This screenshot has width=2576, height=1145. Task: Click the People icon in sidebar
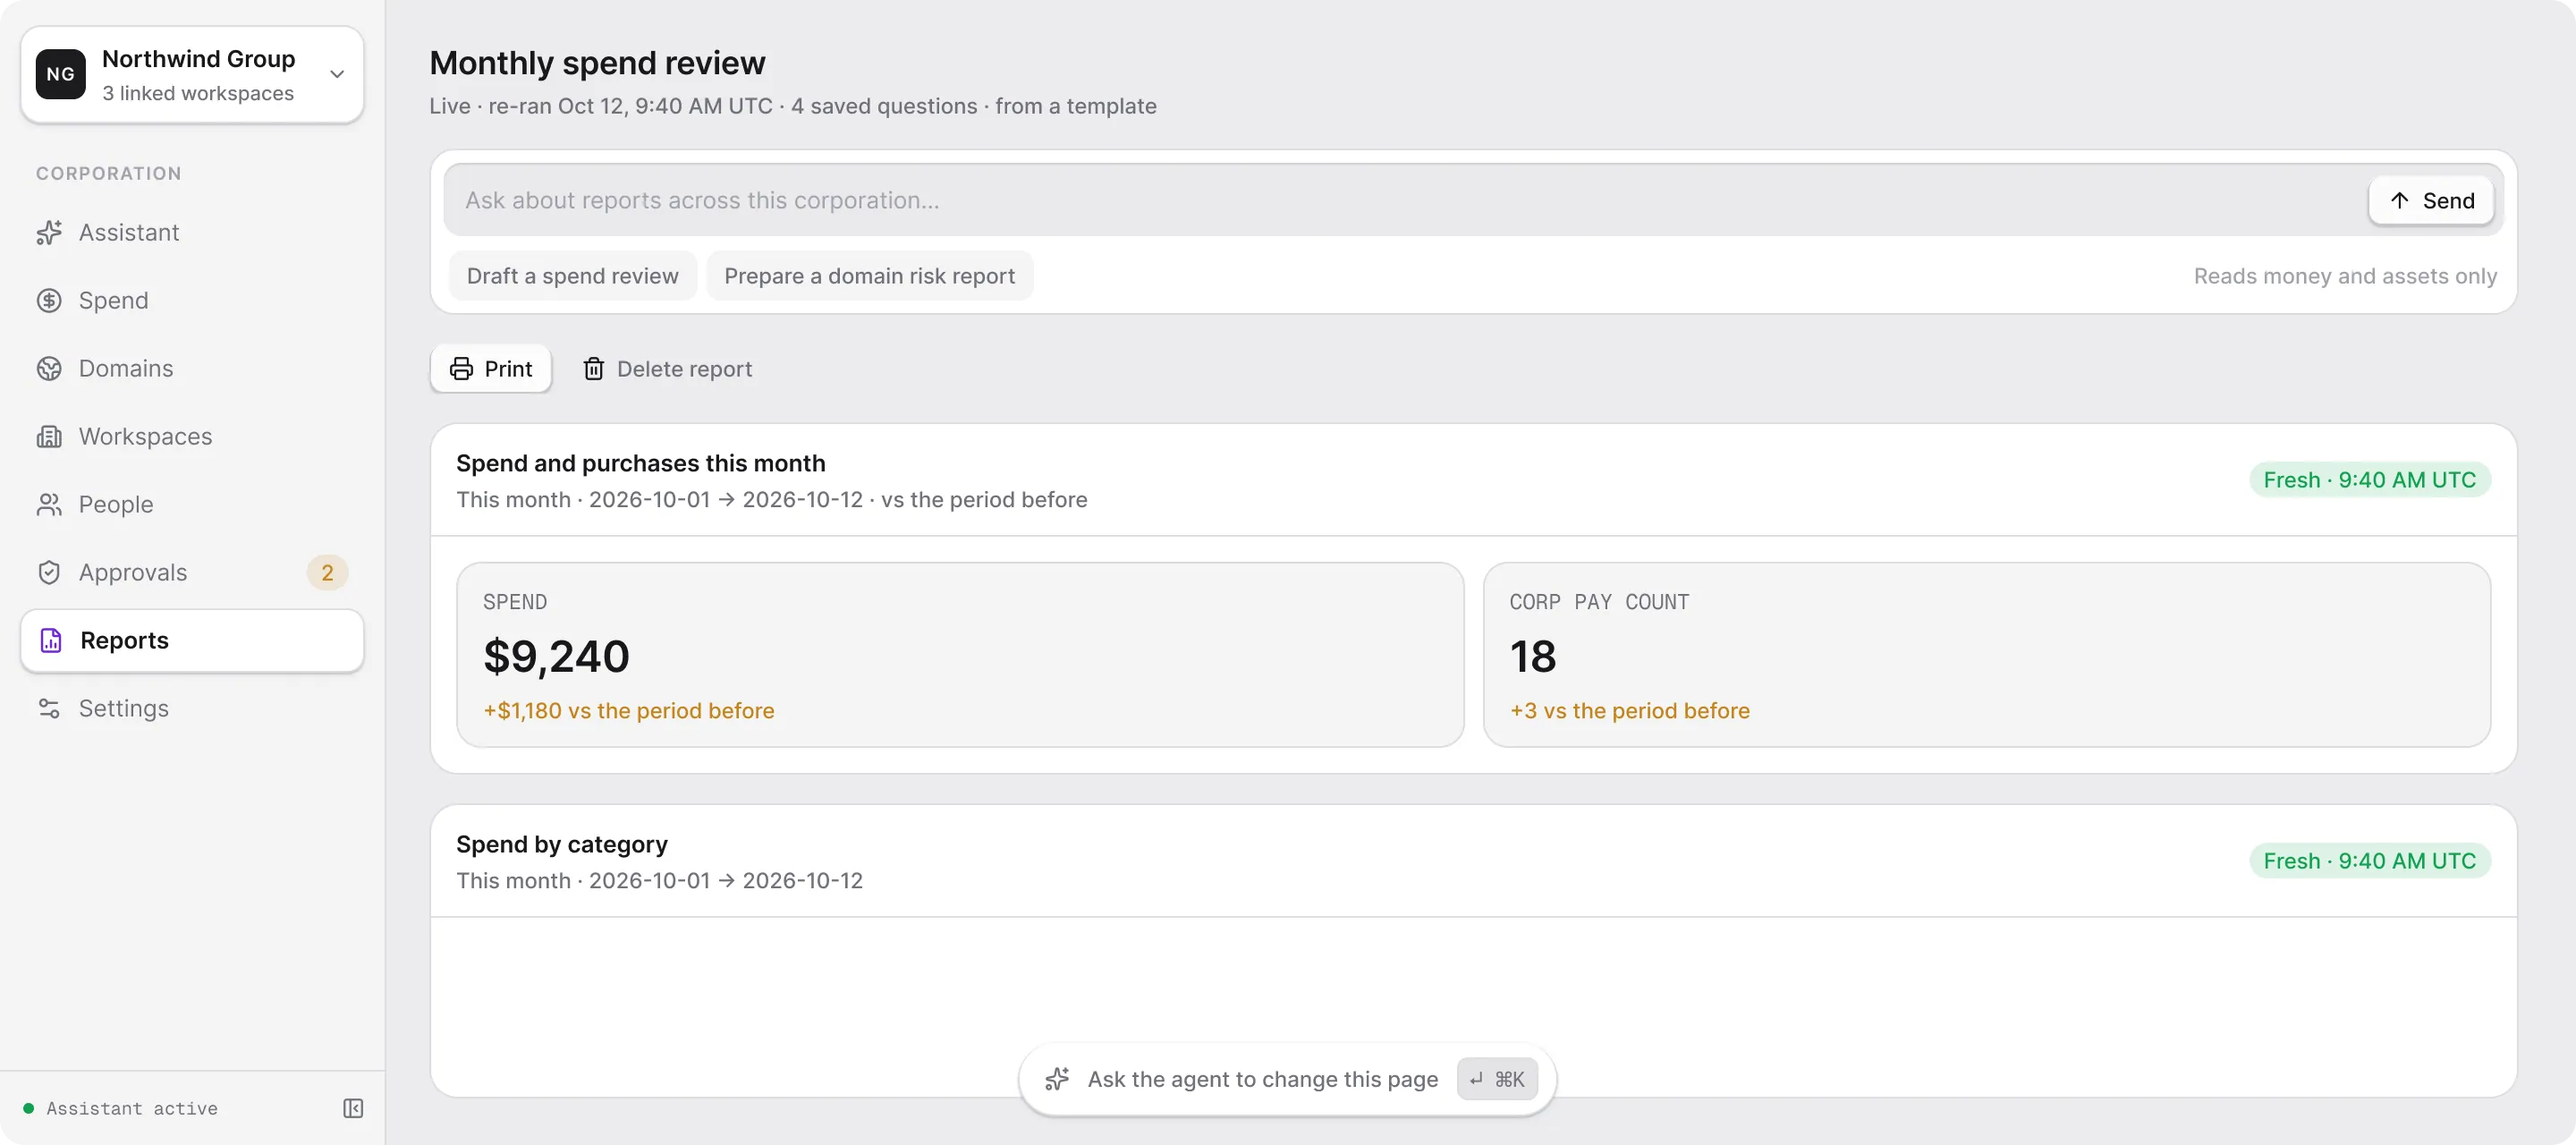(49, 505)
